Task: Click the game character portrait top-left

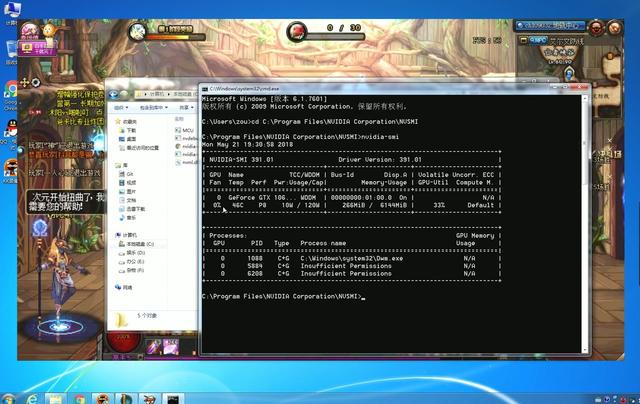Action: [30, 31]
